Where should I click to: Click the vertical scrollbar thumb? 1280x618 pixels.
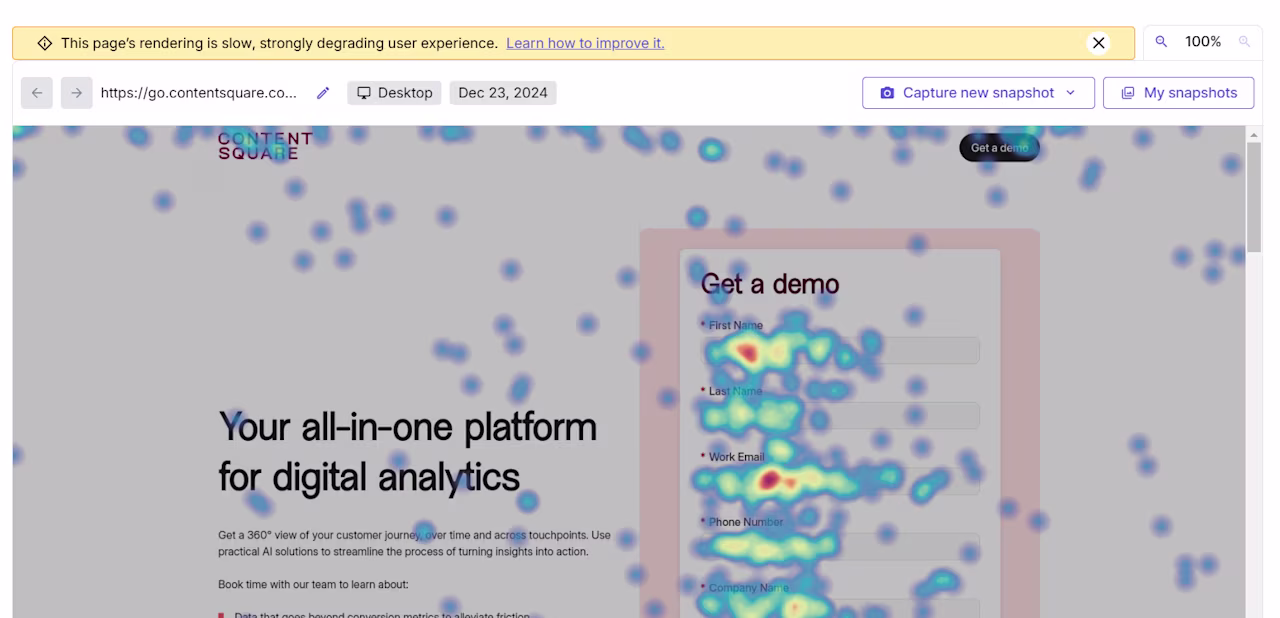1254,197
